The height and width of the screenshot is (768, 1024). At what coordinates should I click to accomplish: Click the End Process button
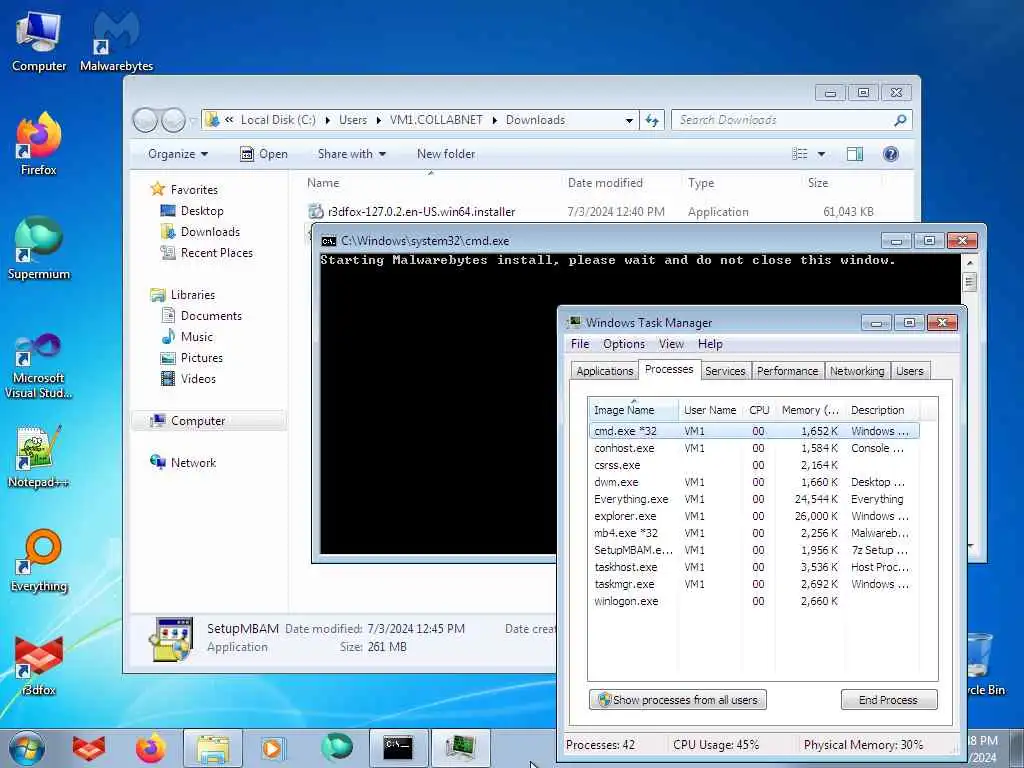pos(889,700)
